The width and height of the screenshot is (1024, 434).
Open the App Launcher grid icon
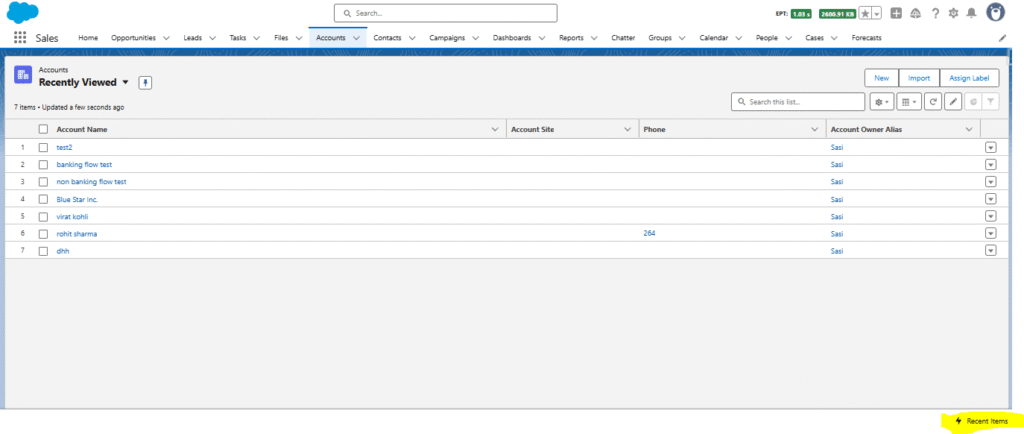click(x=20, y=38)
